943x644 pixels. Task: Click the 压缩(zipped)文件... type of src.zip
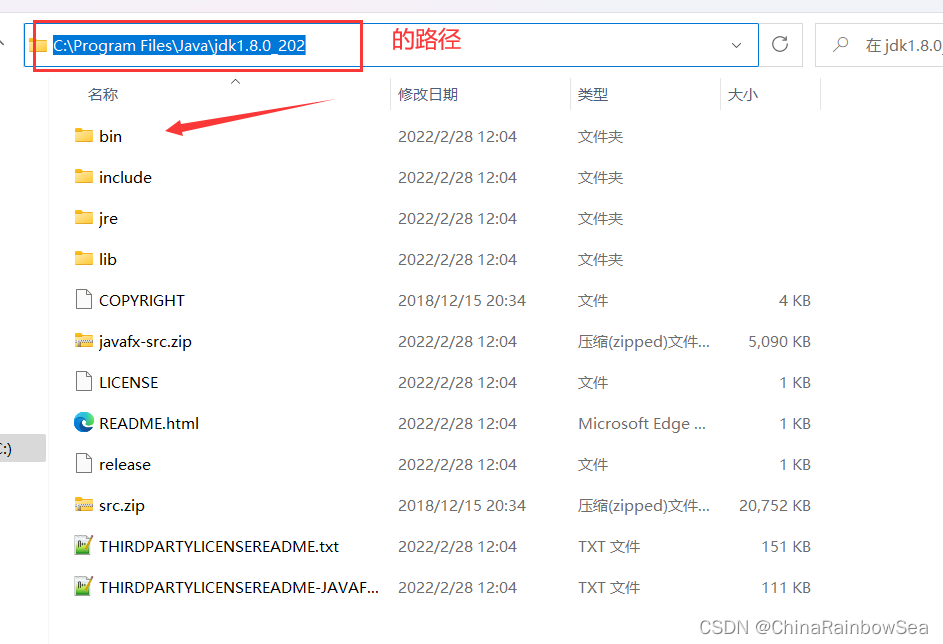[644, 506]
